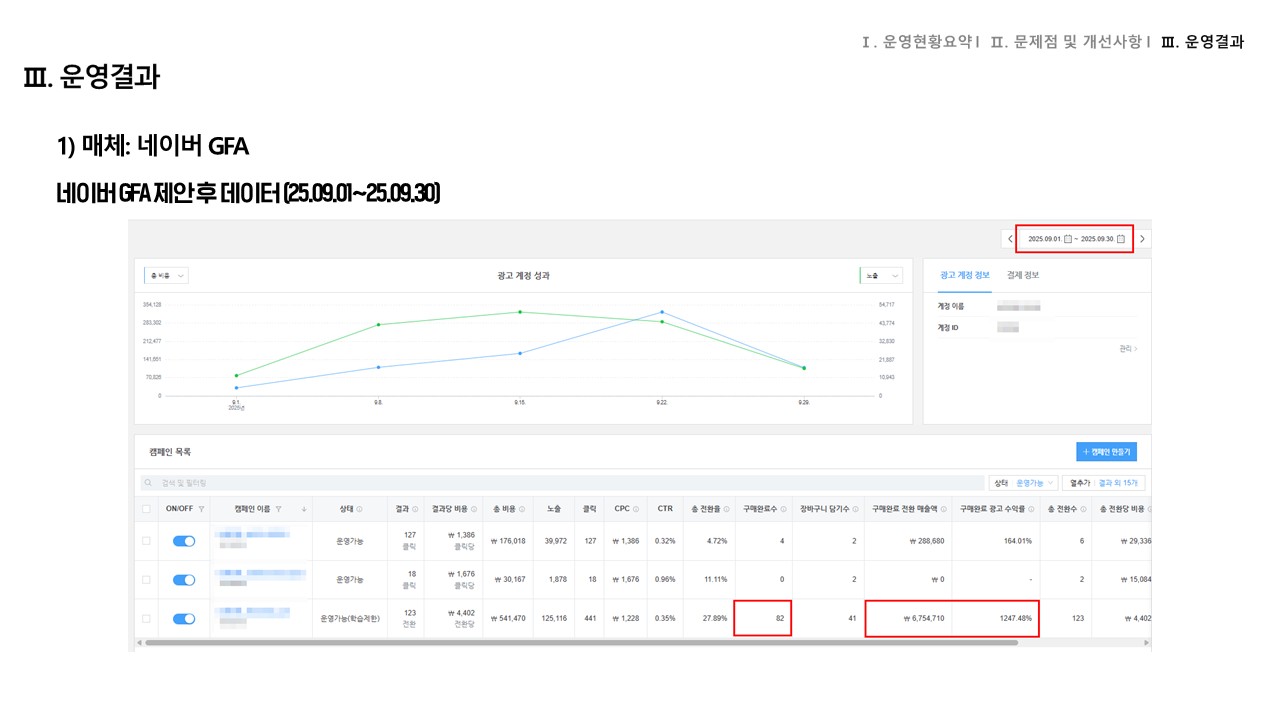Screen dimensions: 1280x720
Task: Switch to the 결제 정보 tab
Action: click(x=1022, y=275)
